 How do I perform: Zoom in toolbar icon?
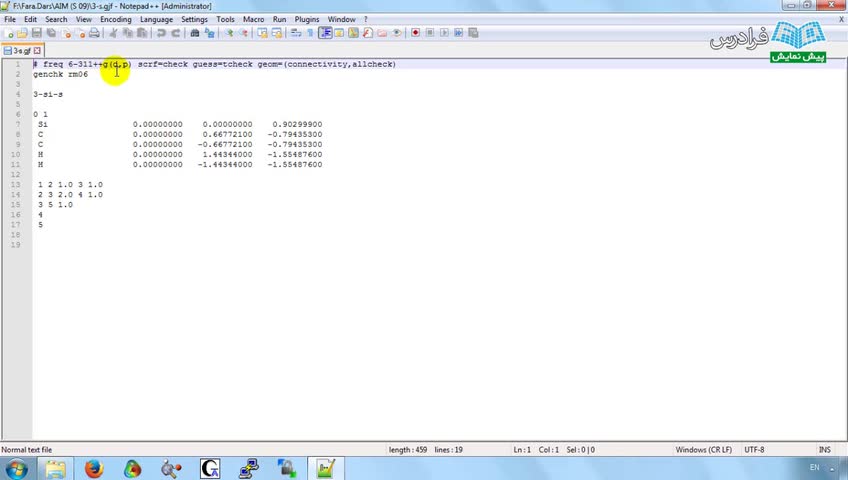tap(229, 34)
